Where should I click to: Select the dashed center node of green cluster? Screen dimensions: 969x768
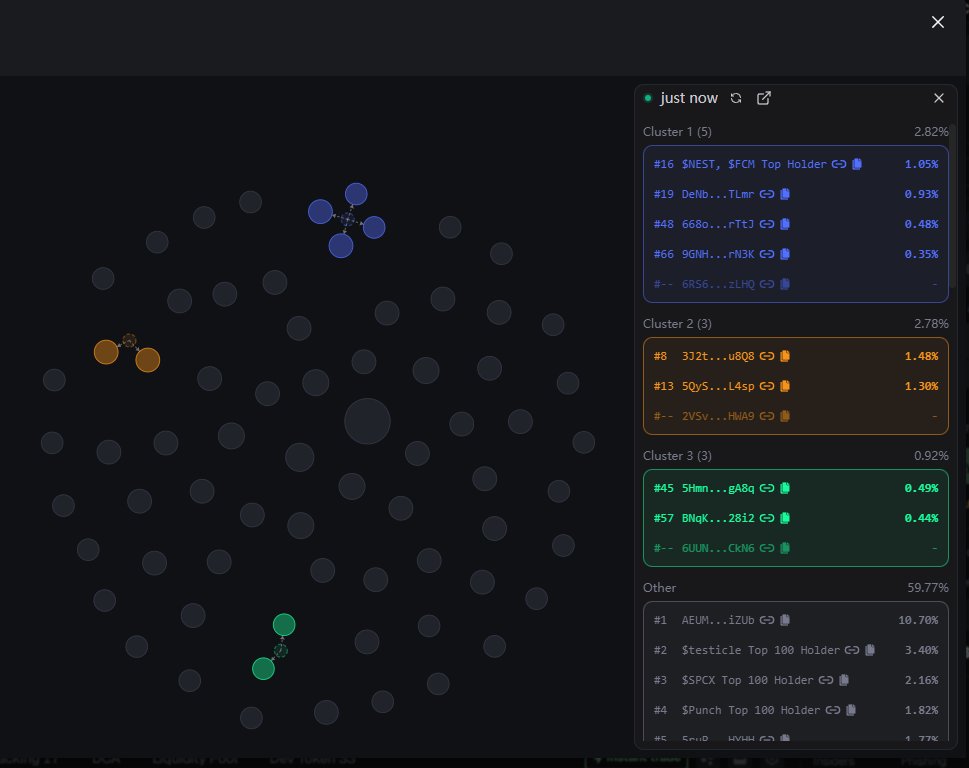pyautogui.click(x=281, y=651)
